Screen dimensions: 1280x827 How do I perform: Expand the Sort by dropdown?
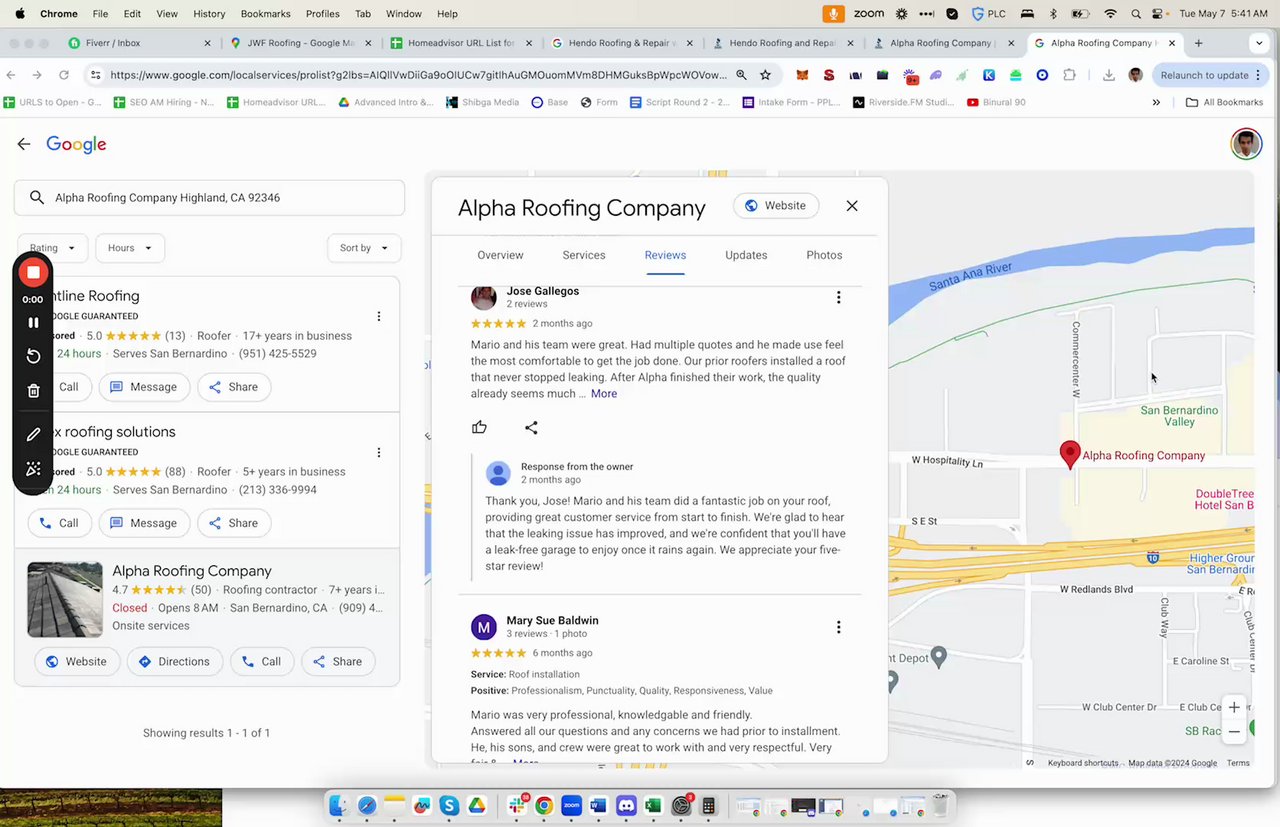tap(364, 248)
